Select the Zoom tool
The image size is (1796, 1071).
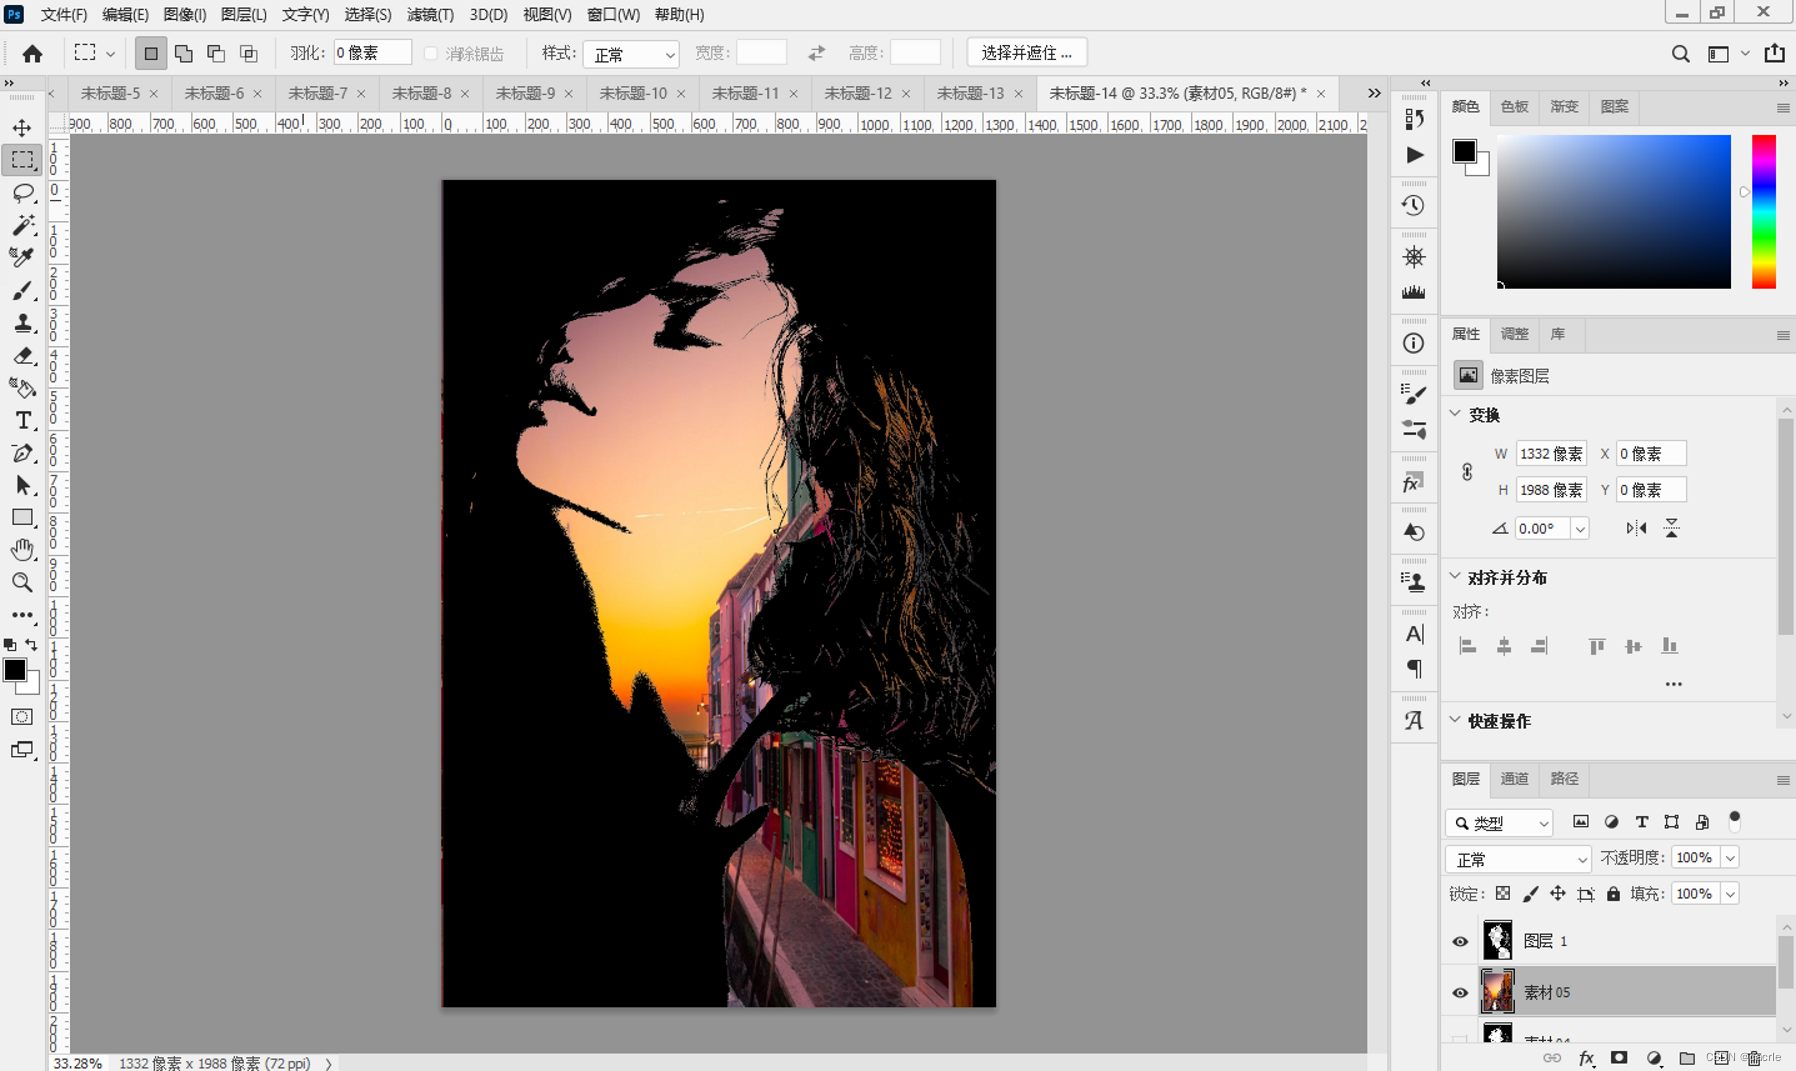22,582
